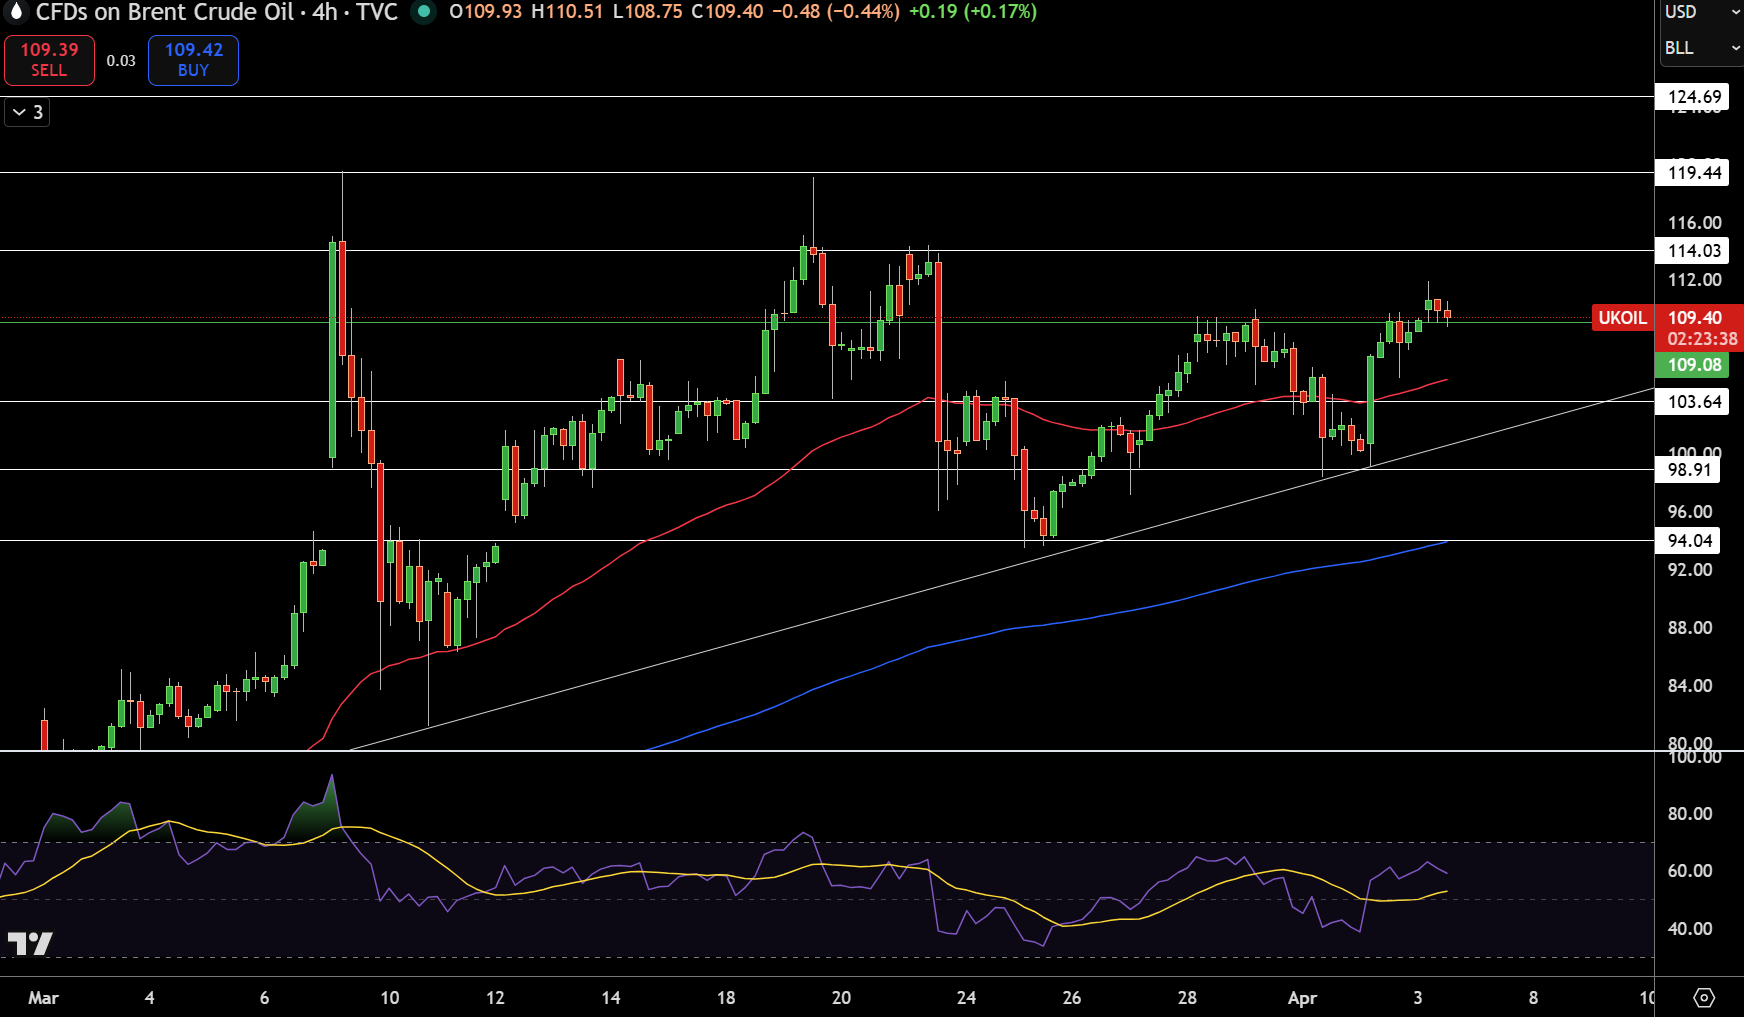Click the RSI 60.00 axis tick
This screenshot has width=1744, height=1017.
(x=1690, y=871)
